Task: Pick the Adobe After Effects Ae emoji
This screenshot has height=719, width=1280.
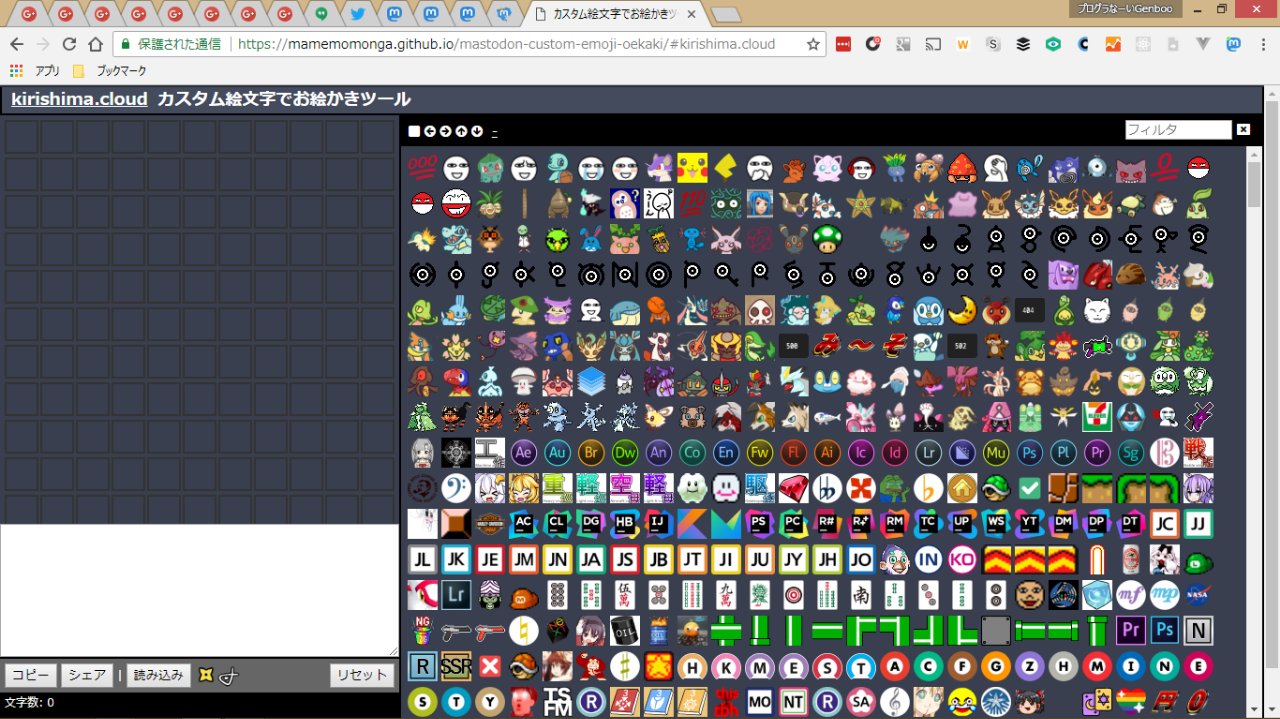Action: [524, 452]
